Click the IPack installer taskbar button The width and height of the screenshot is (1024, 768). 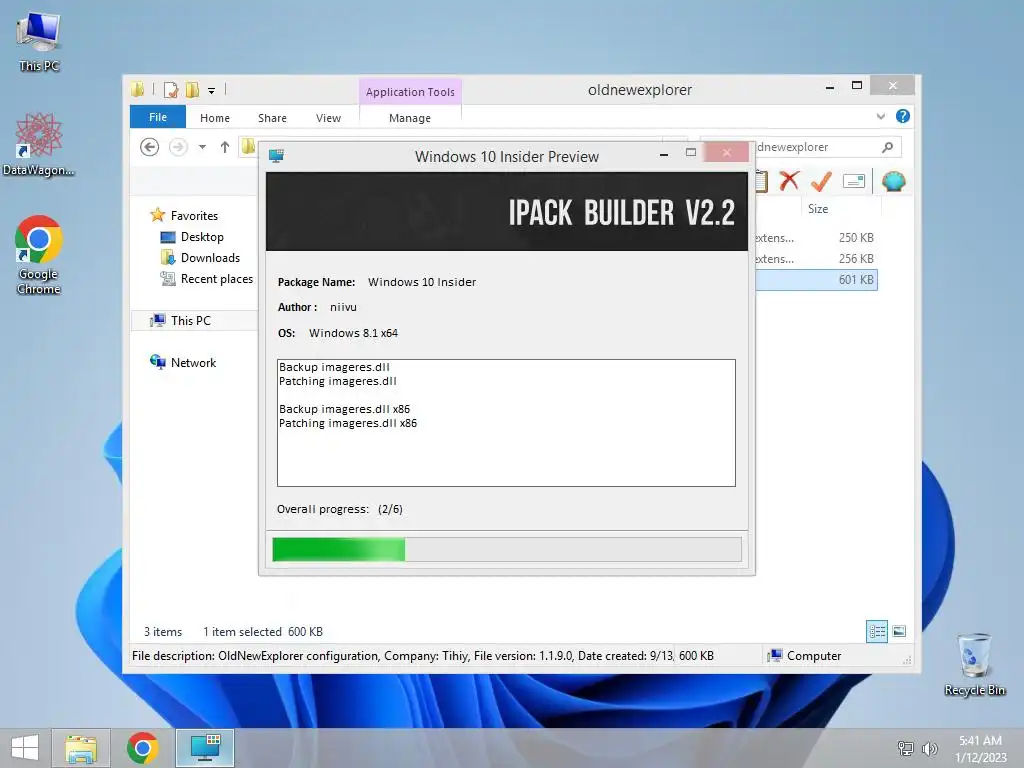click(205, 748)
